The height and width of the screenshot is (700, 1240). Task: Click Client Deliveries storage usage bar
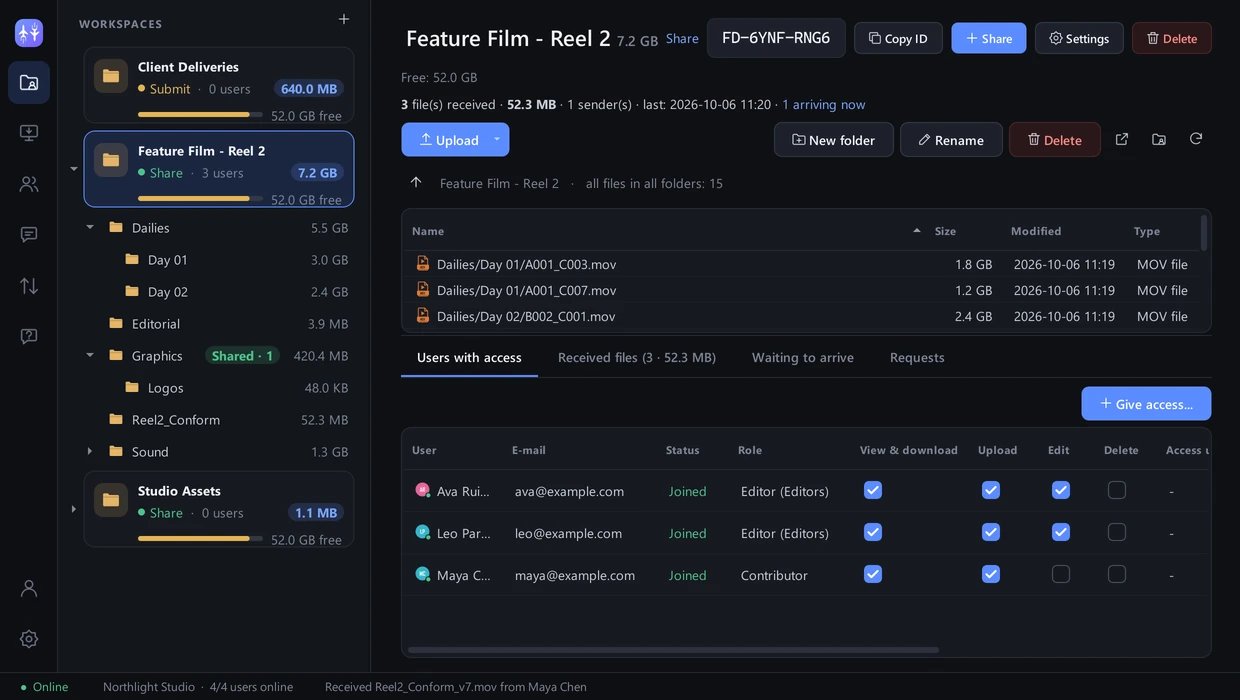click(x=200, y=115)
